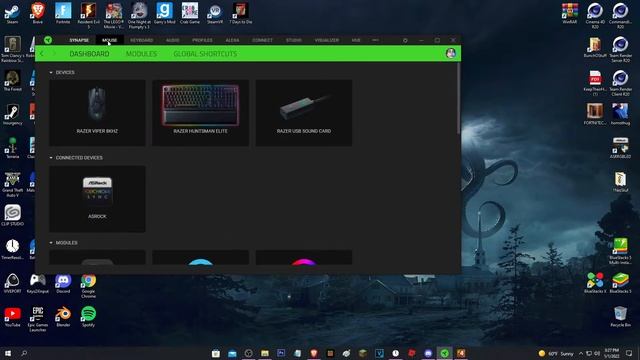Select the 7 Days to Die desktop icon

(240, 13)
